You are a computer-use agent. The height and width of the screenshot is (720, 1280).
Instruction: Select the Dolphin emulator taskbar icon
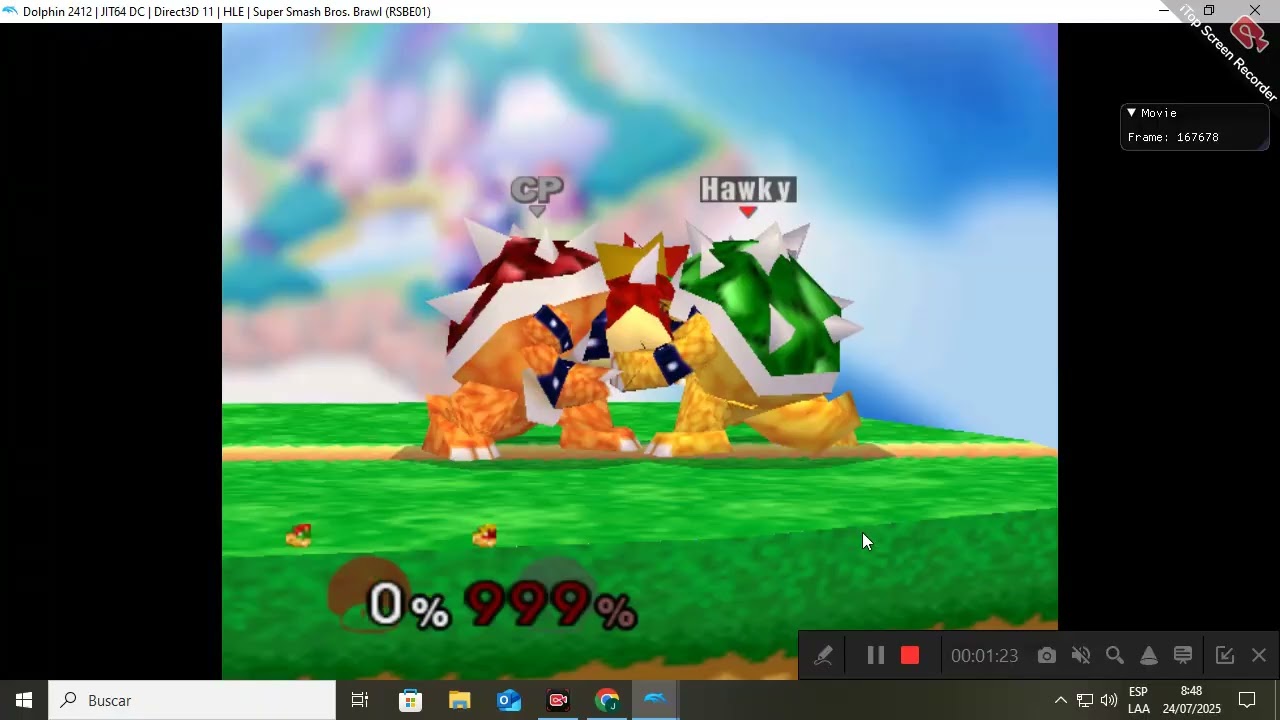pyautogui.click(x=655, y=700)
